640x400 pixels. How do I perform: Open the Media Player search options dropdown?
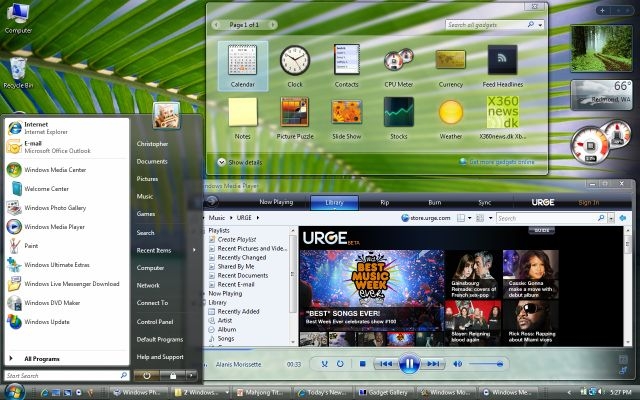(x=611, y=218)
